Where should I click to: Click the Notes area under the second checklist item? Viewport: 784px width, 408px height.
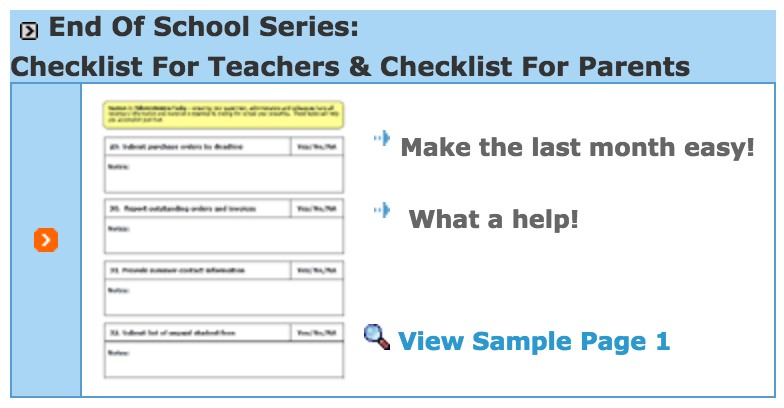[224, 236]
